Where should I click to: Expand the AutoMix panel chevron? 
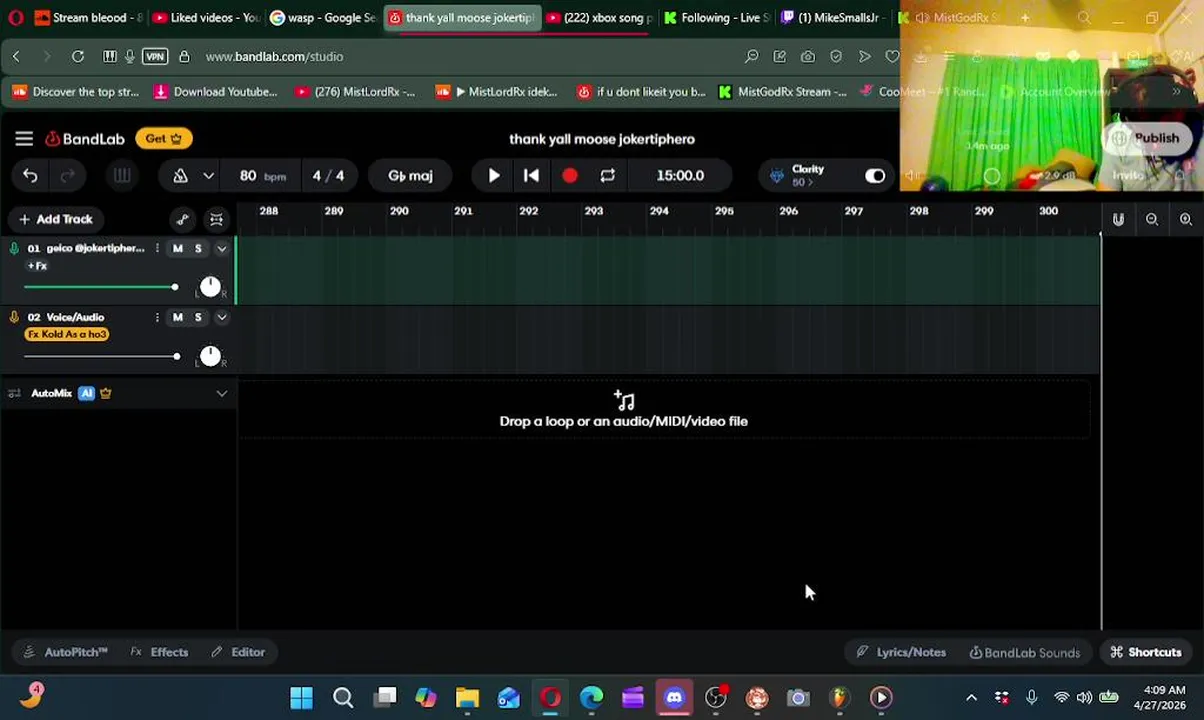click(x=222, y=394)
